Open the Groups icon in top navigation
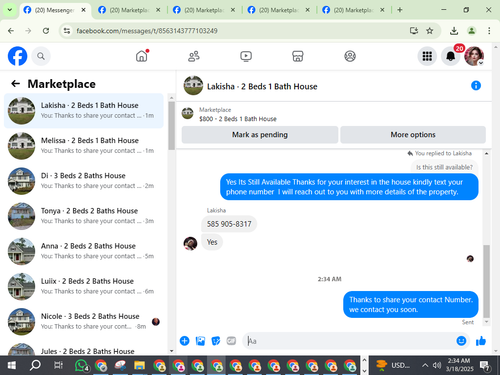 (x=350, y=56)
